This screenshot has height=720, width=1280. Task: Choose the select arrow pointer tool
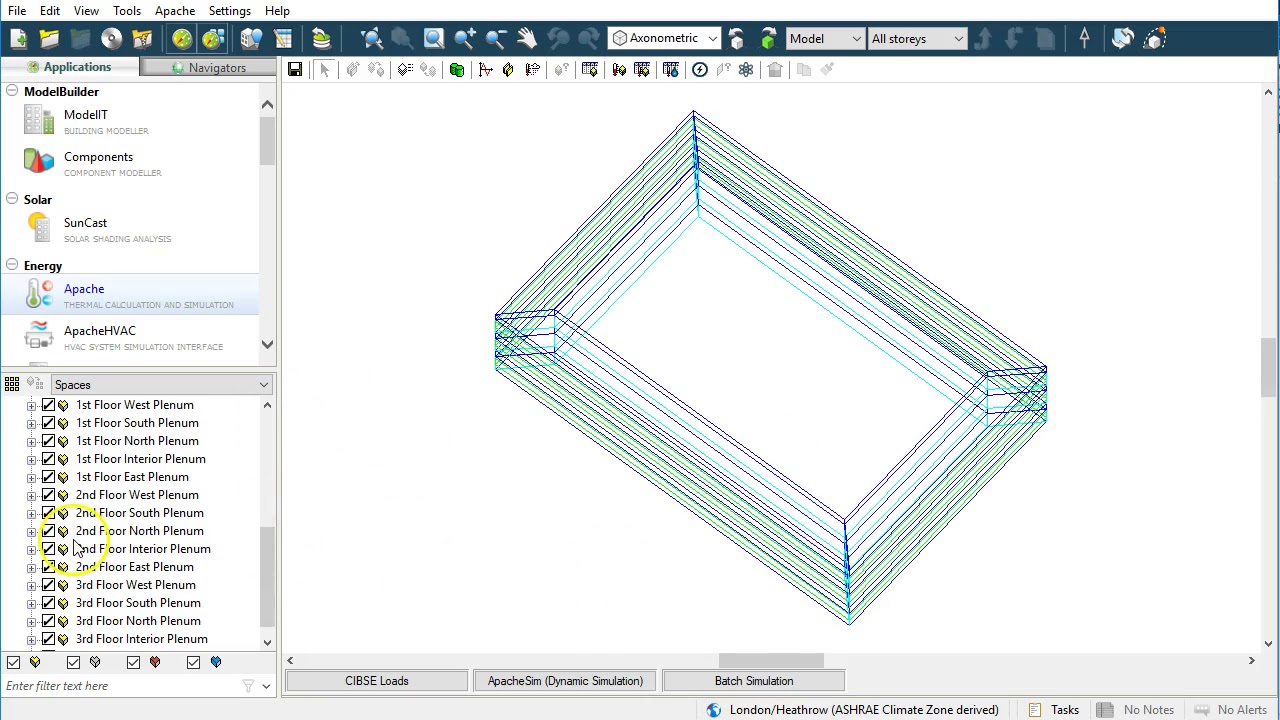tap(324, 69)
